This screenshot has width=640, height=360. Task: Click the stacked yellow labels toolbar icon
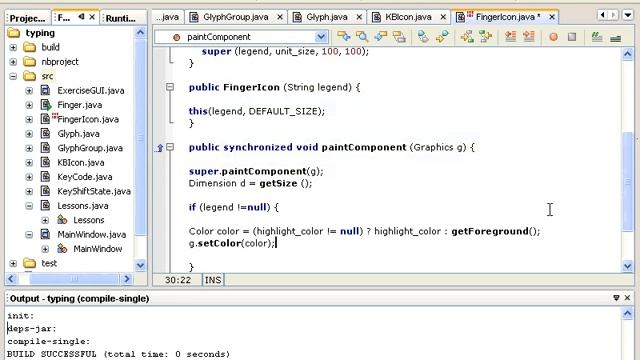399,37
